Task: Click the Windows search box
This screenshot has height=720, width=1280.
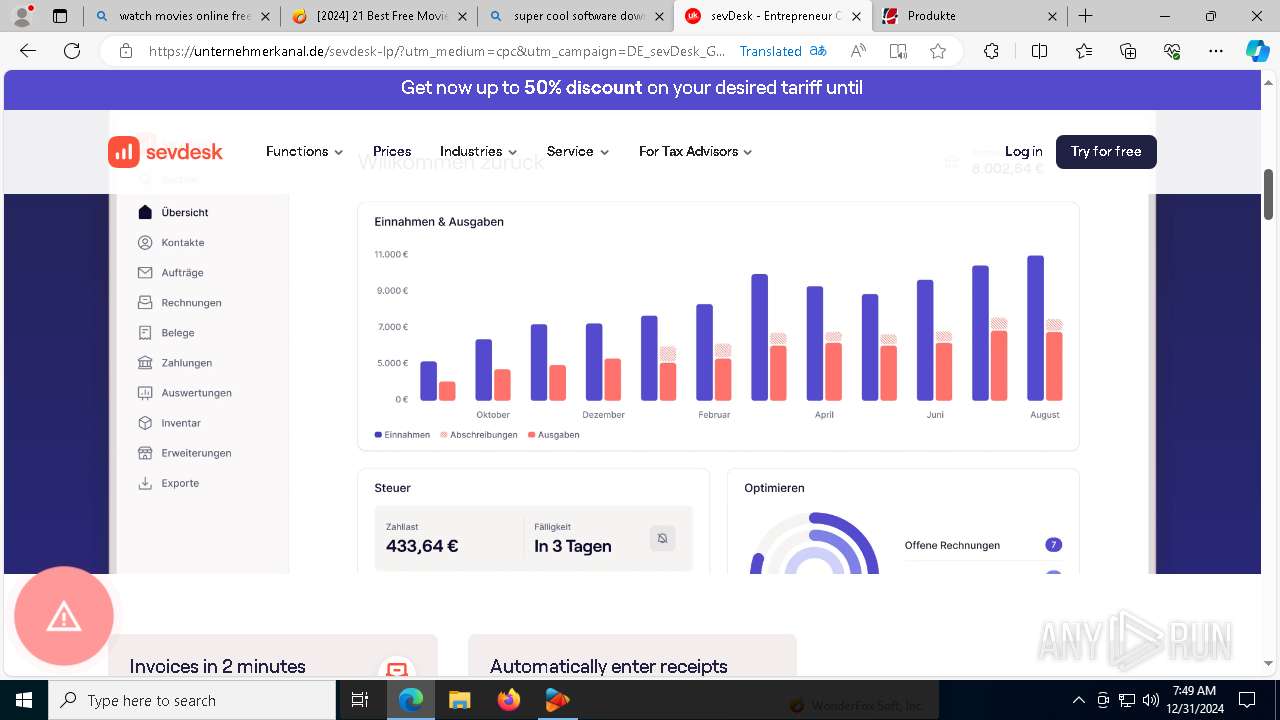Action: click(x=192, y=700)
